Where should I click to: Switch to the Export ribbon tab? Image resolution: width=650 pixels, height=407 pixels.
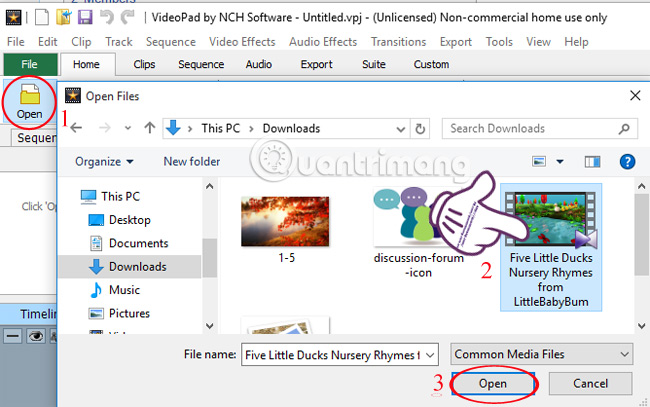[x=316, y=64]
